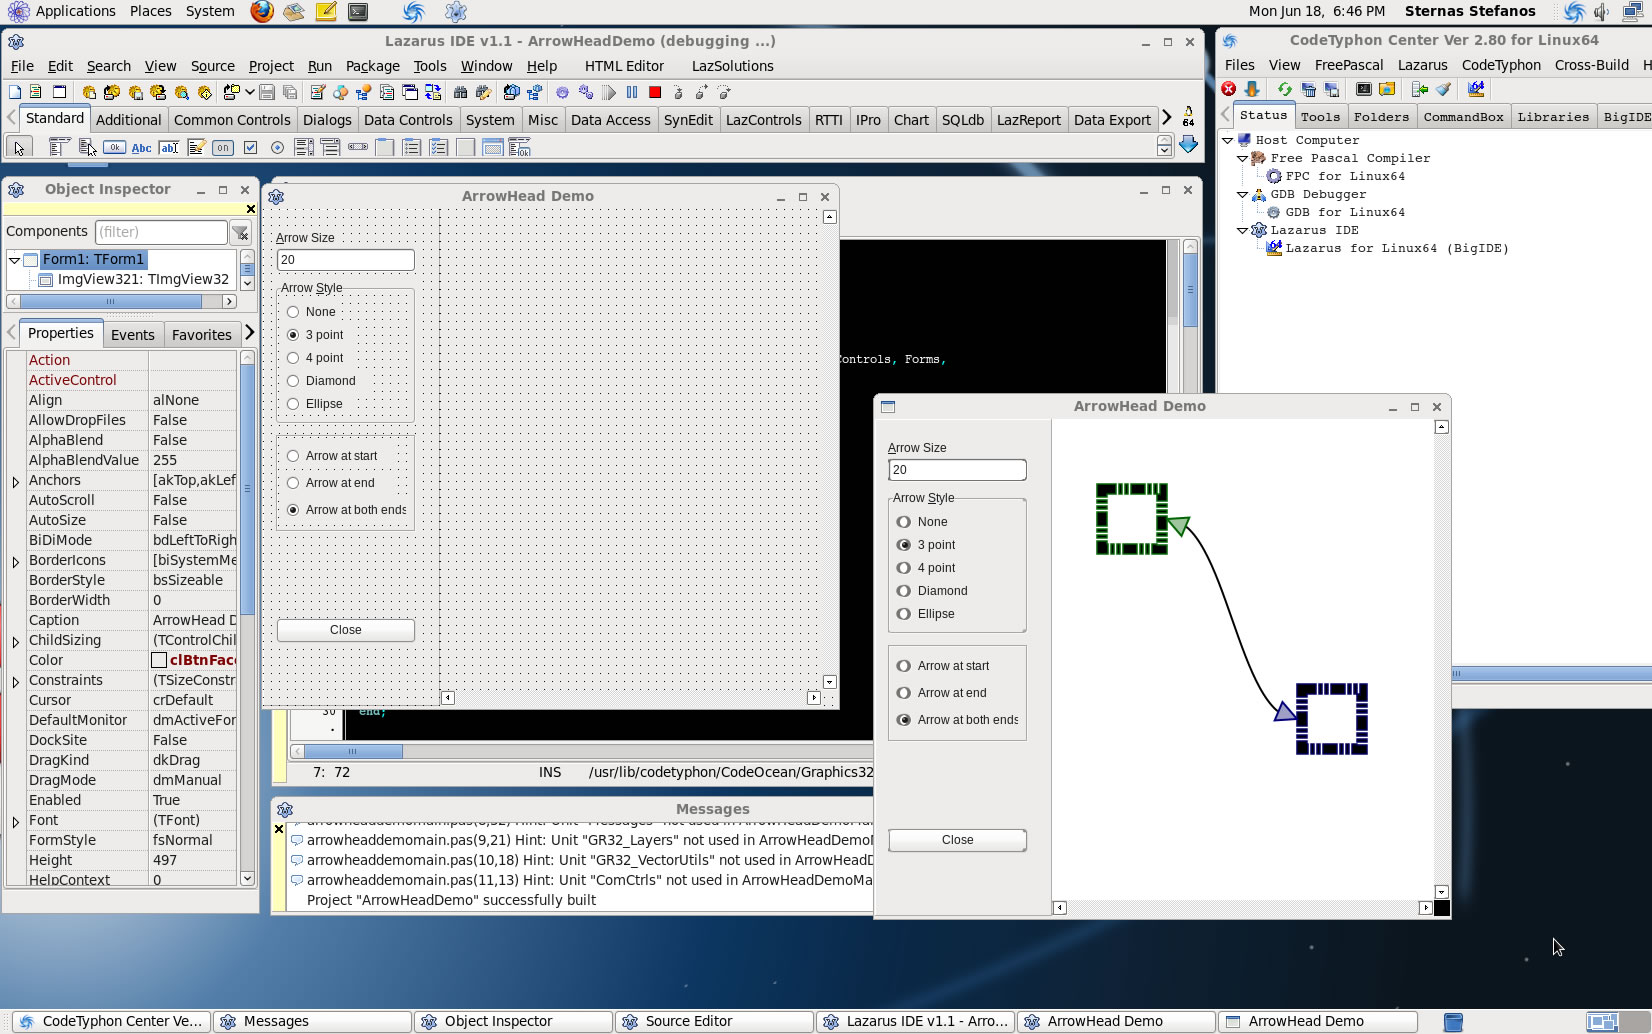Screen dimensions: 1652x1034
Task: Select 'None' arrow style in running demo
Action: pos(904,522)
